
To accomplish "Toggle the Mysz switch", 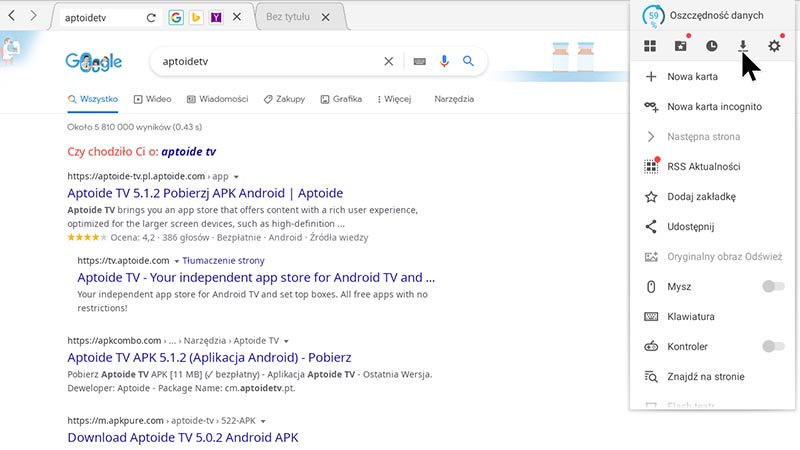I will pyautogui.click(x=773, y=286).
